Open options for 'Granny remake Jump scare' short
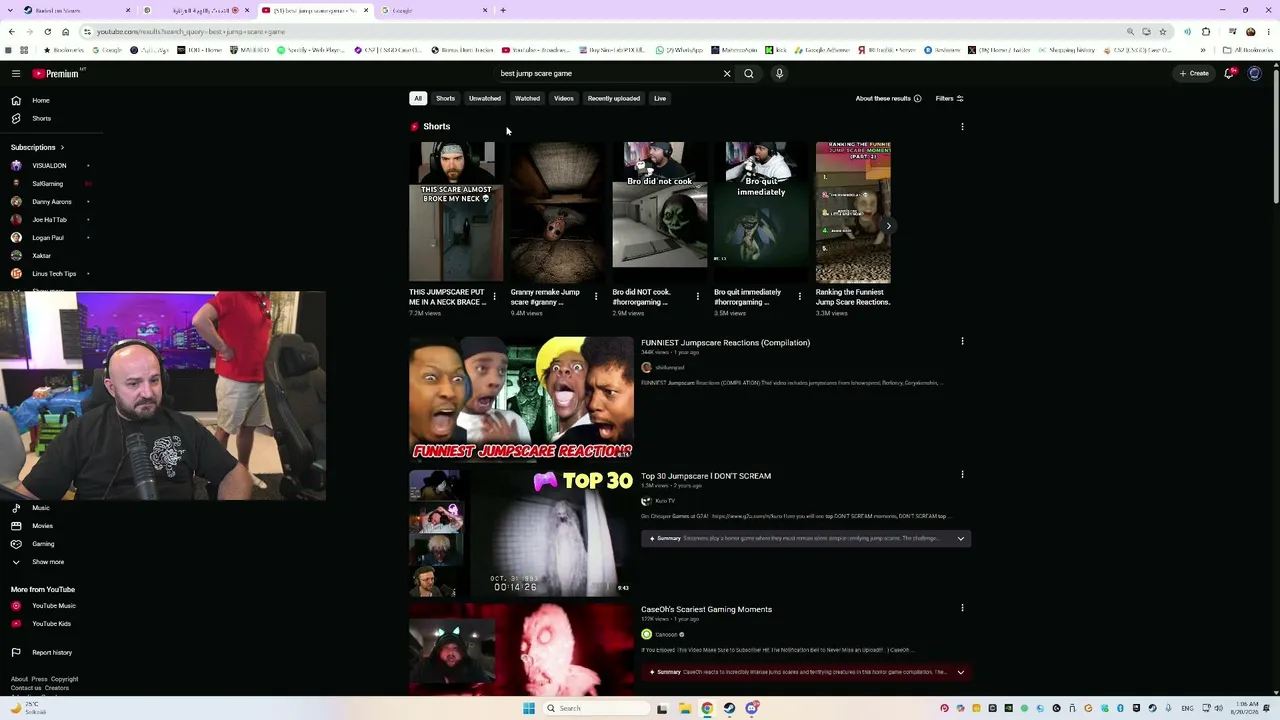The height and width of the screenshot is (720, 1280). click(x=596, y=297)
